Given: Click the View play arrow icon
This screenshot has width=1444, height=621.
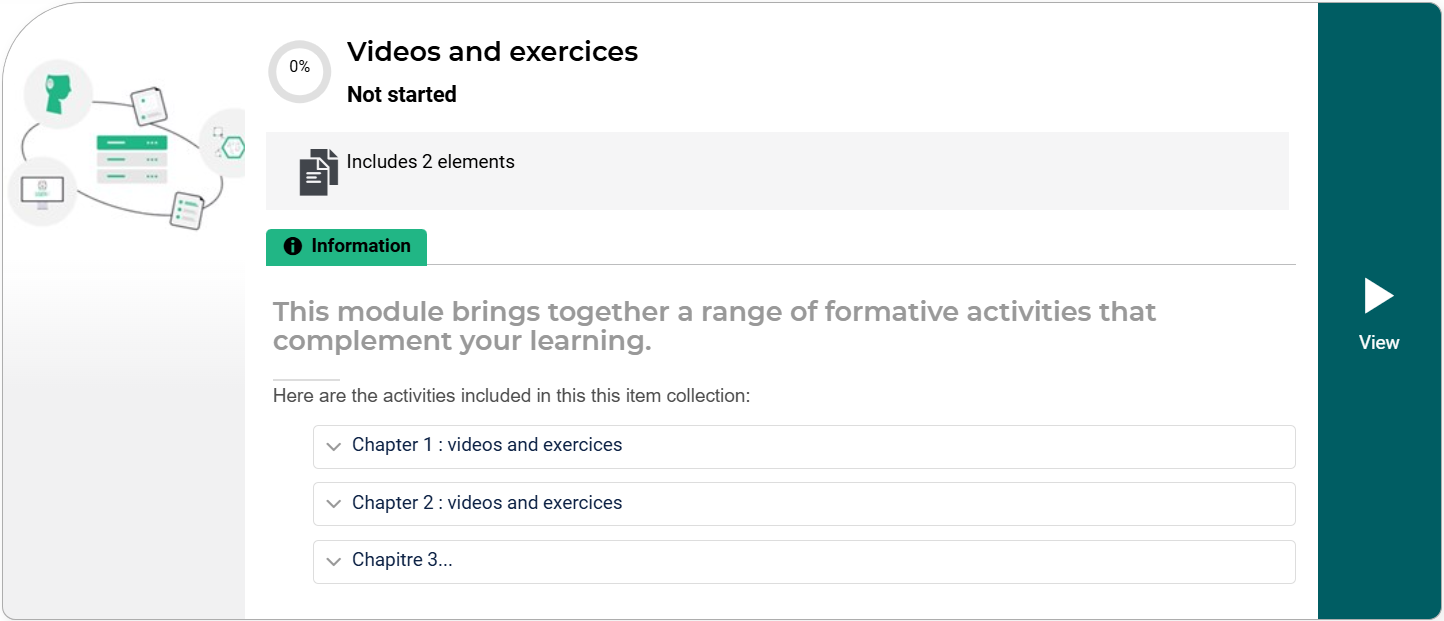Looking at the screenshot, I should pyautogui.click(x=1379, y=296).
